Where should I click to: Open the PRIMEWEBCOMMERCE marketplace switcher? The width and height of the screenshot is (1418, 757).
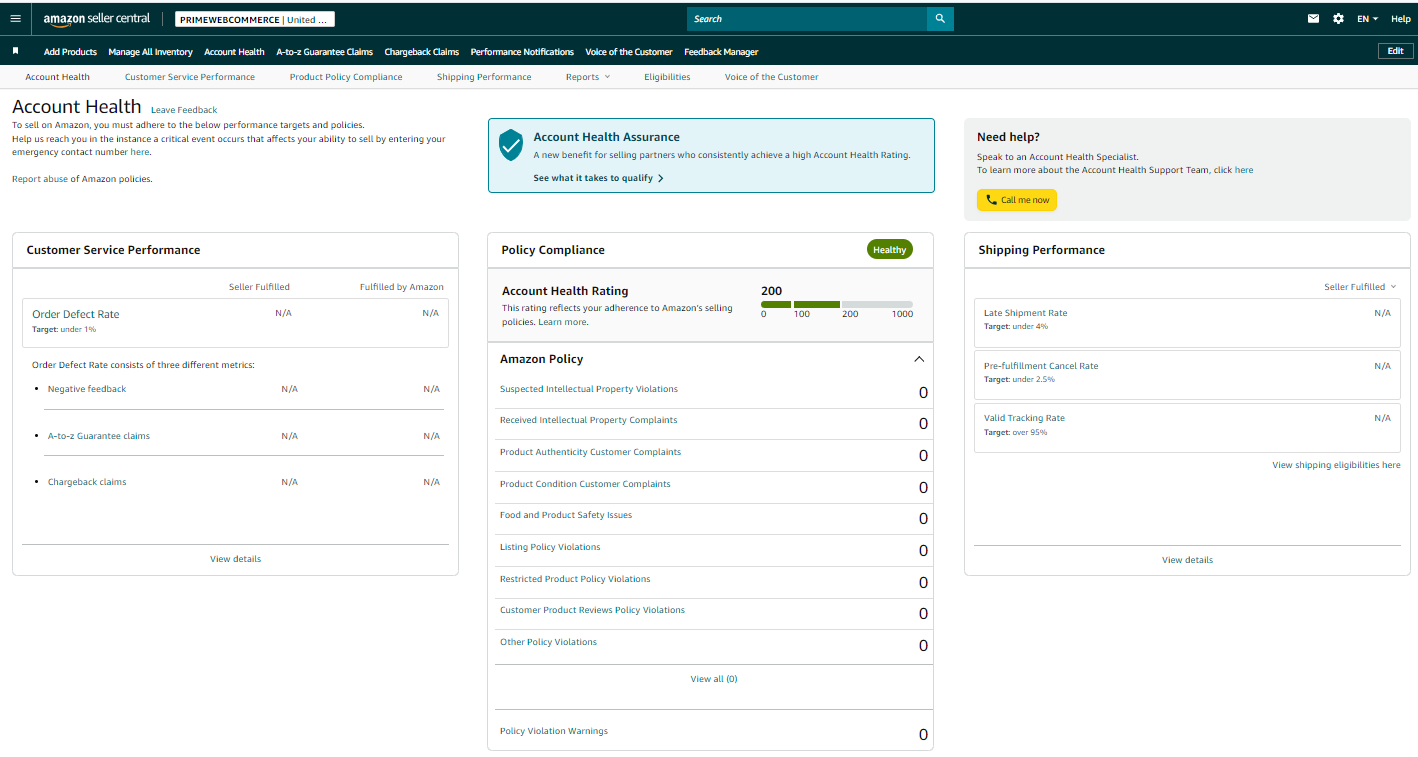(x=255, y=19)
